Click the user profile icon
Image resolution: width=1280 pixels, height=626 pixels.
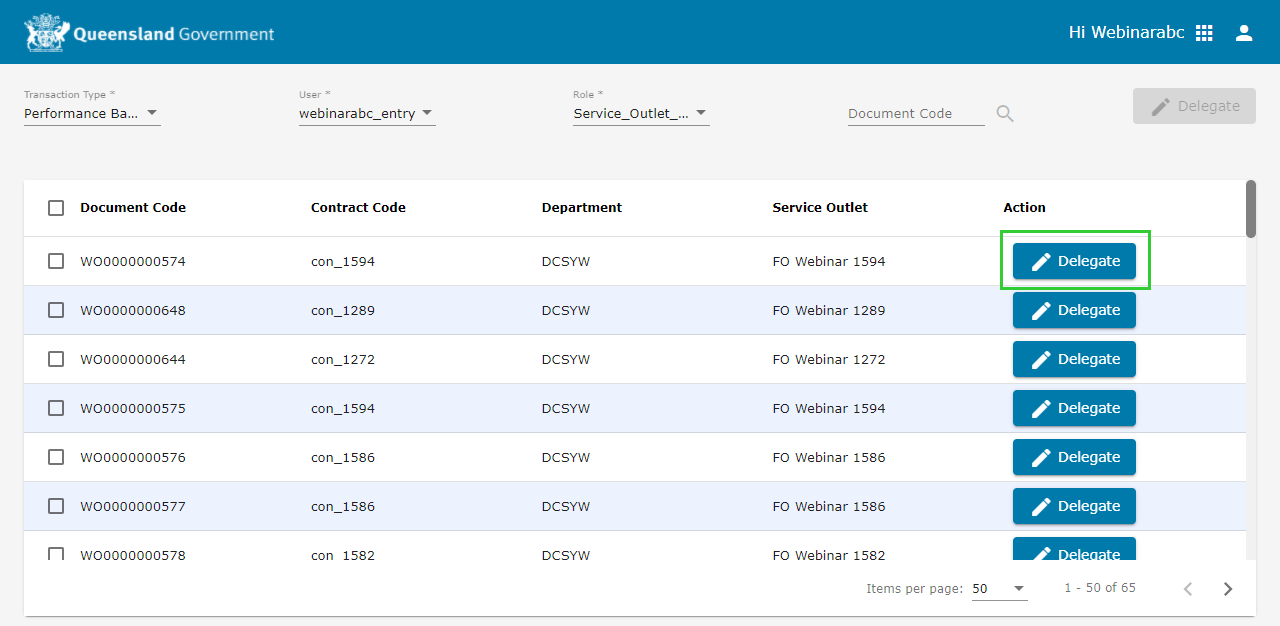click(x=1244, y=33)
